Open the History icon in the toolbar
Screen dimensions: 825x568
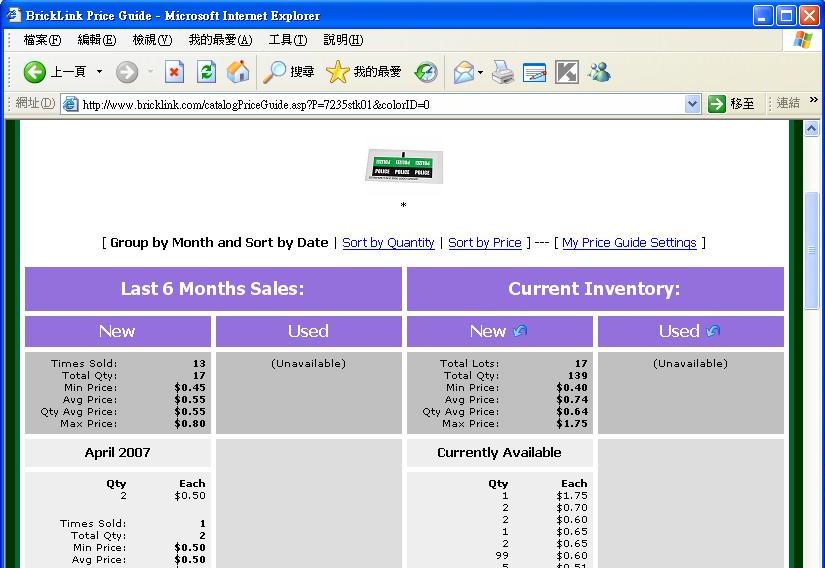point(426,72)
